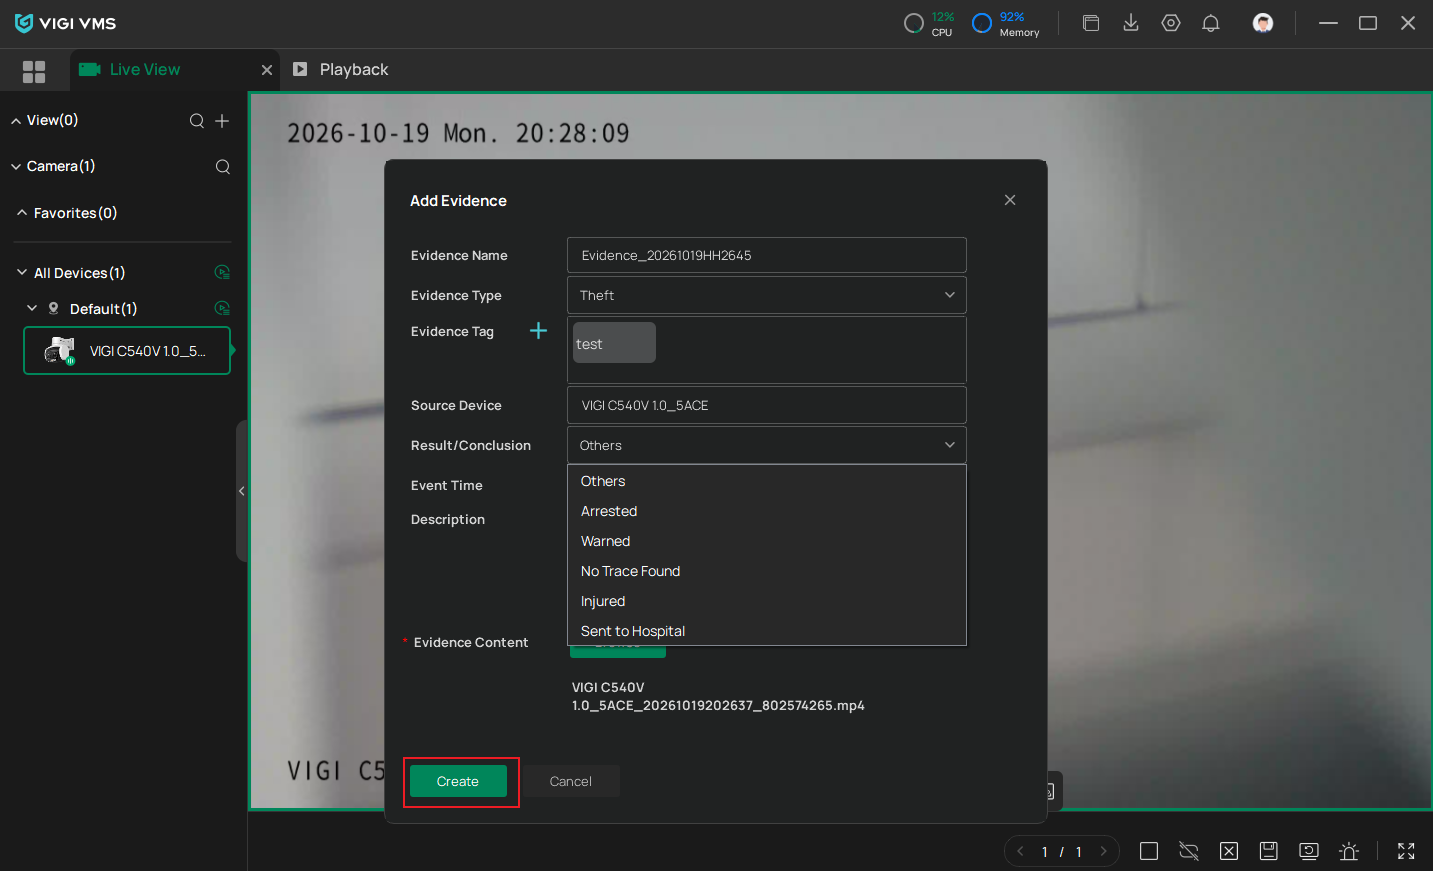
Task: Expand the View(0) section
Action: pyautogui.click(x=16, y=121)
